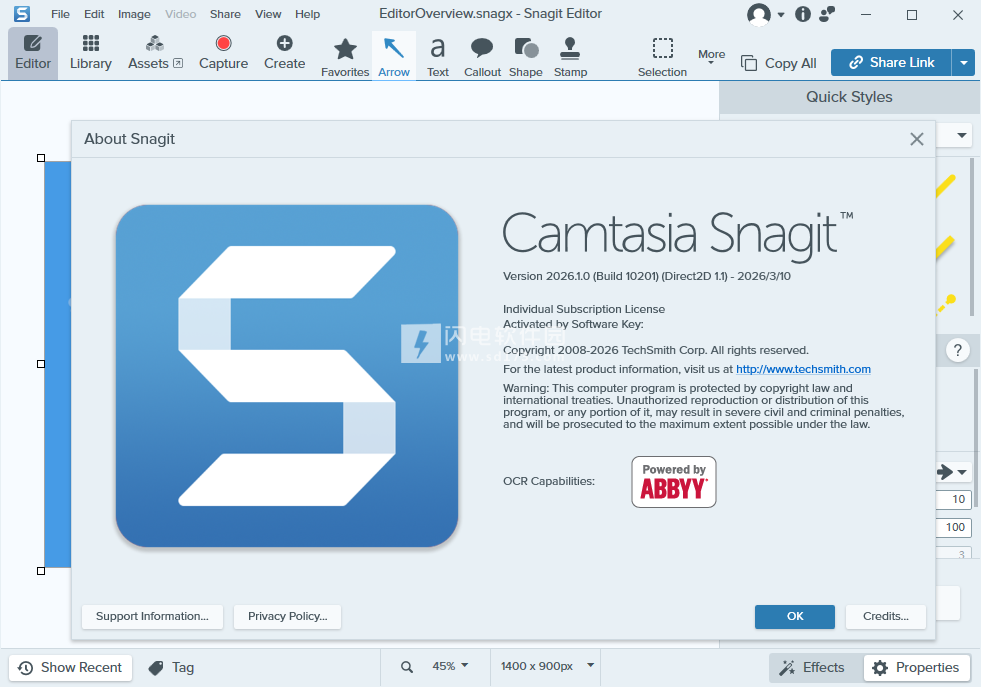Visit the techsmith.com link

(803, 369)
